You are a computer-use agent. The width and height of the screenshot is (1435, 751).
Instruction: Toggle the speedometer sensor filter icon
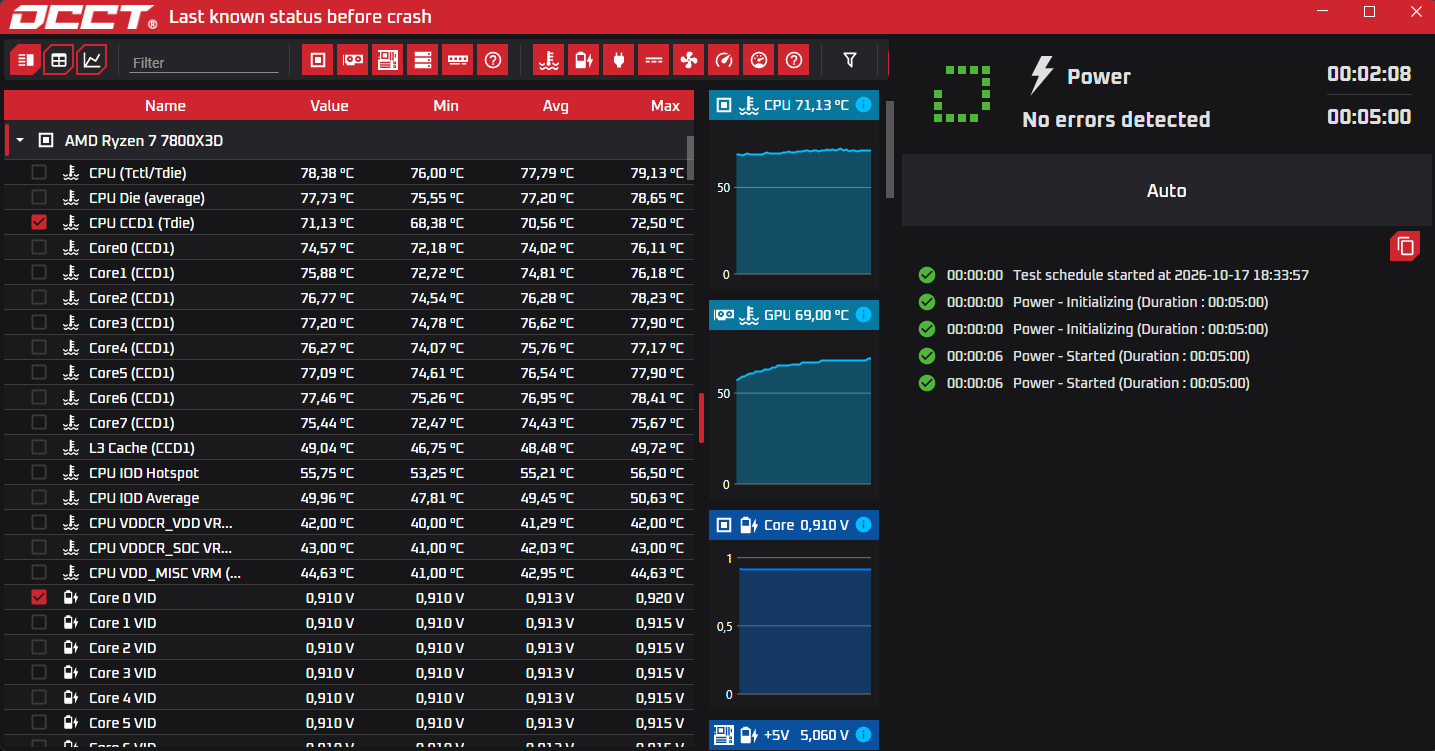coord(723,60)
